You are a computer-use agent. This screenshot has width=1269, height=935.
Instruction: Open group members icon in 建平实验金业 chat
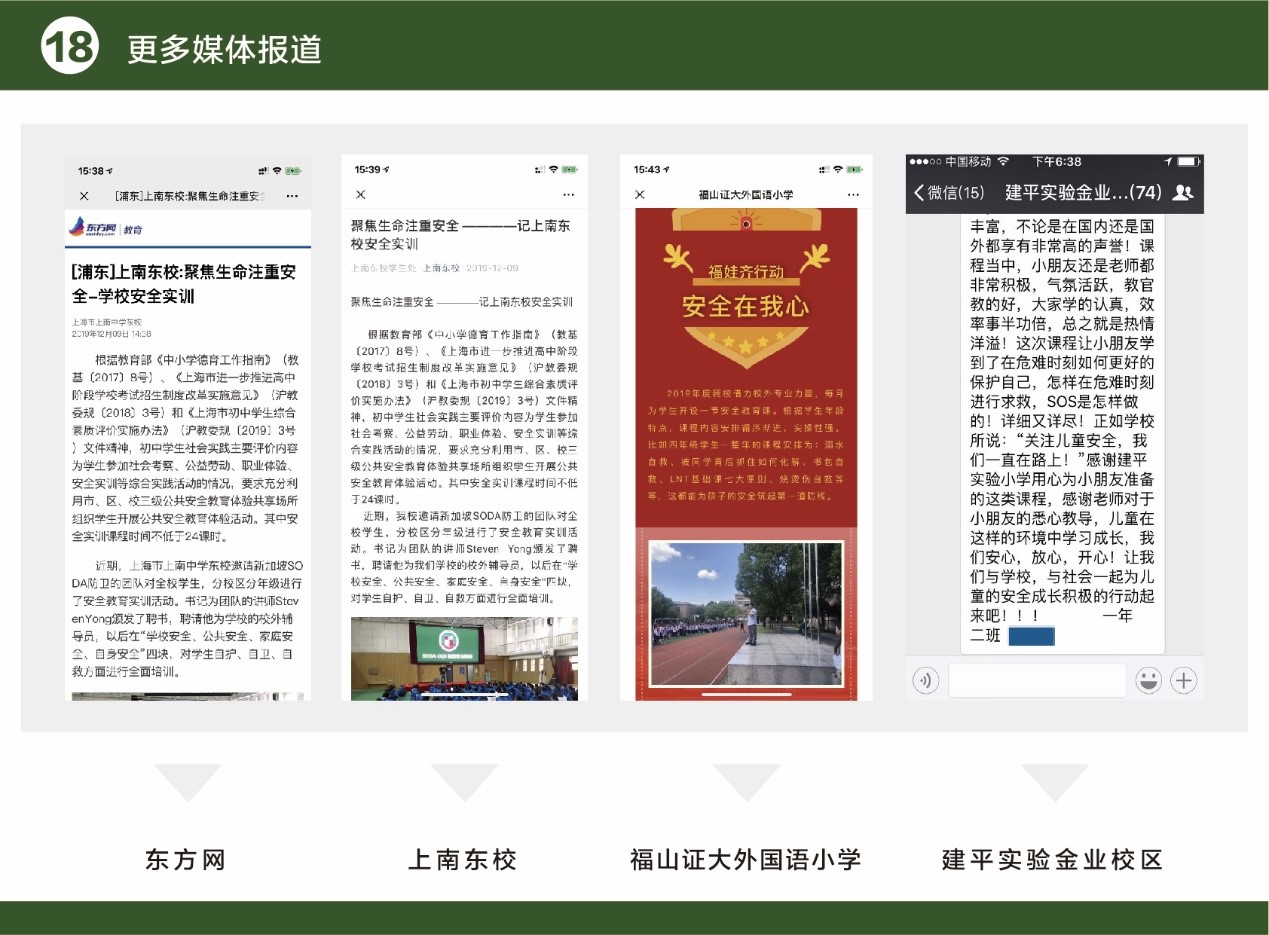tap(1182, 192)
